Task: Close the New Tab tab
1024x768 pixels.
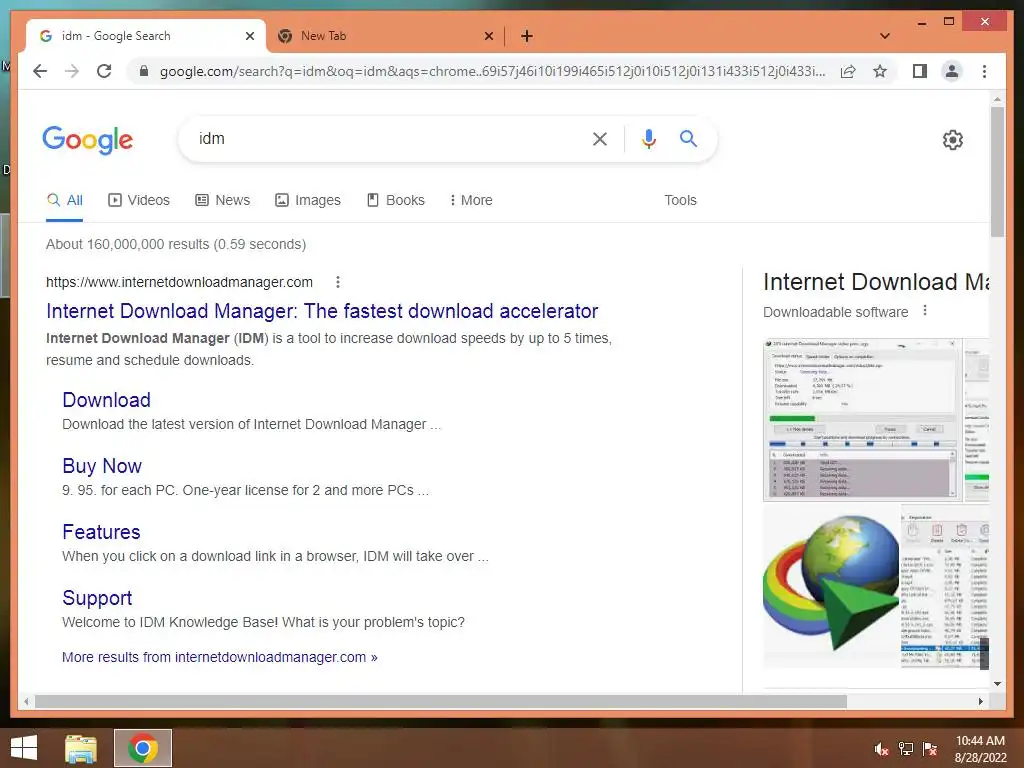Action: [488, 36]
